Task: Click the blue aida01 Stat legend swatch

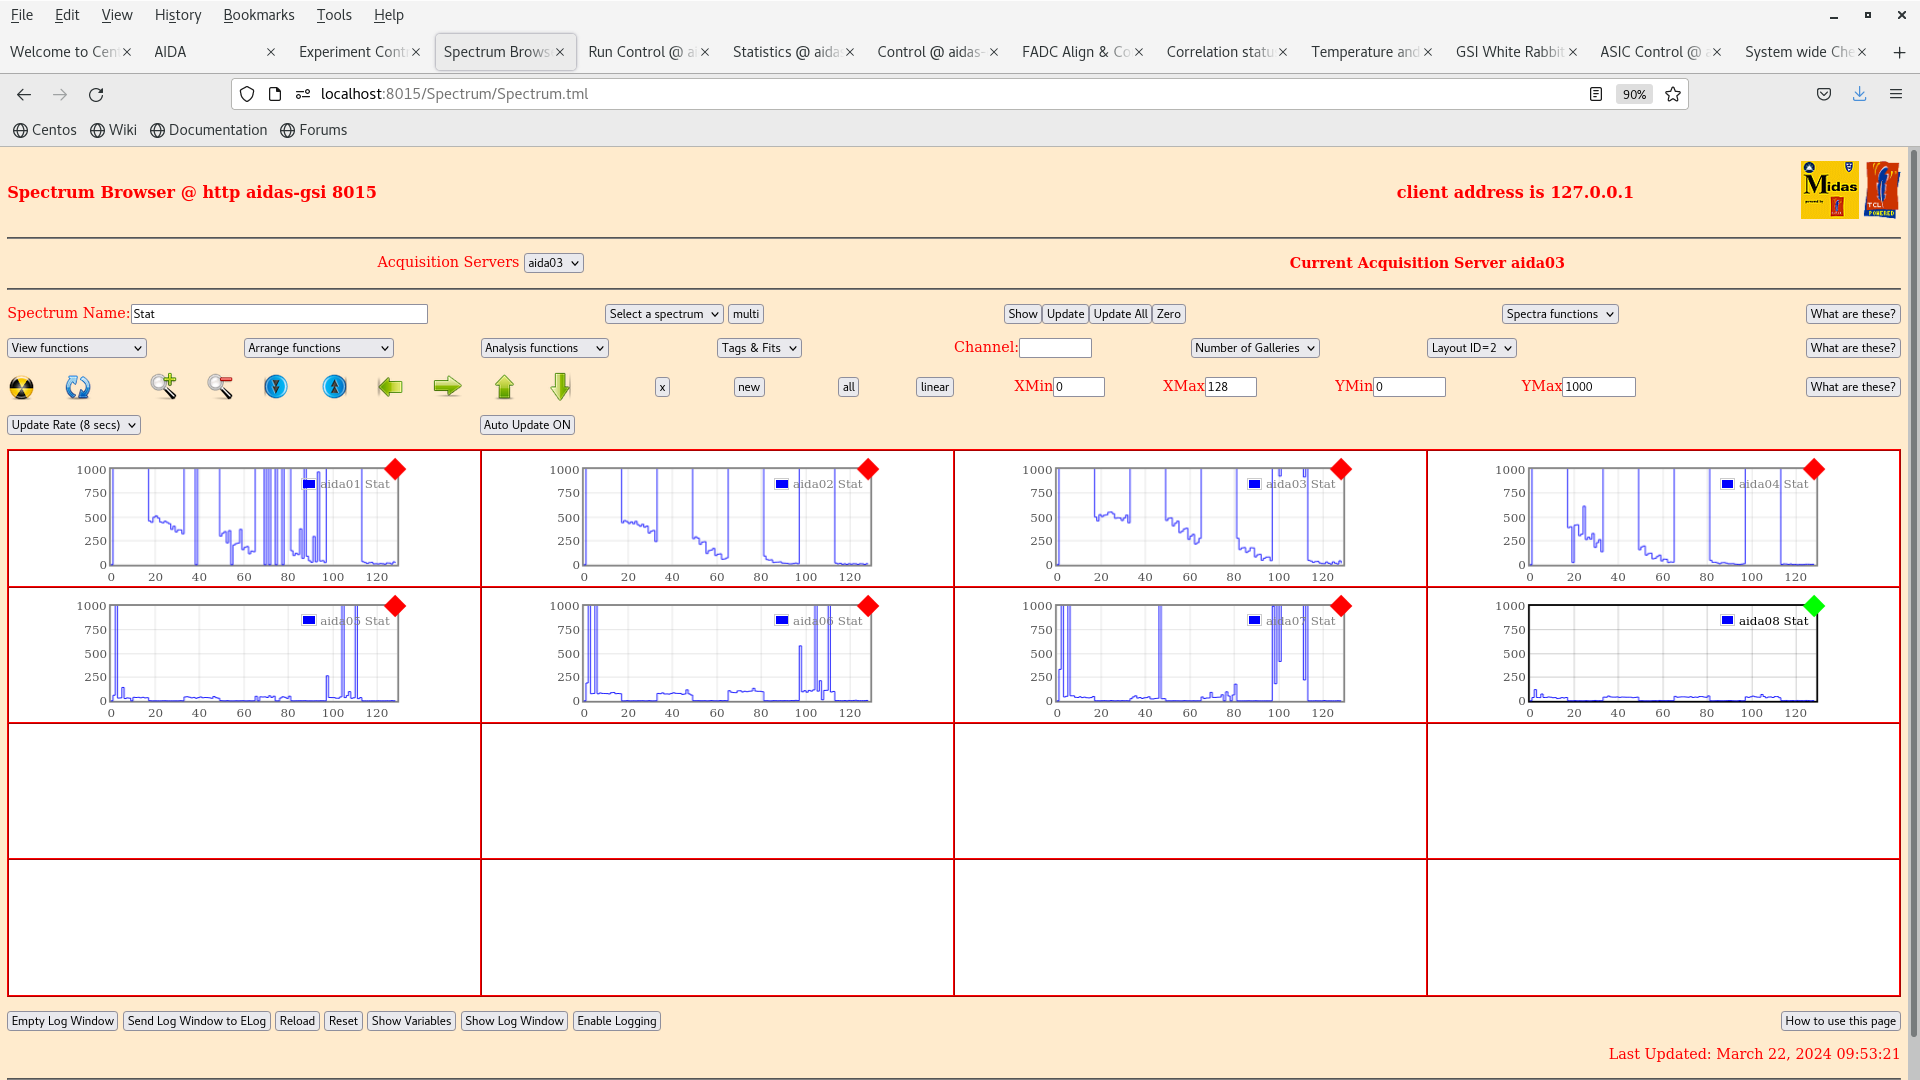Action: 309,484
